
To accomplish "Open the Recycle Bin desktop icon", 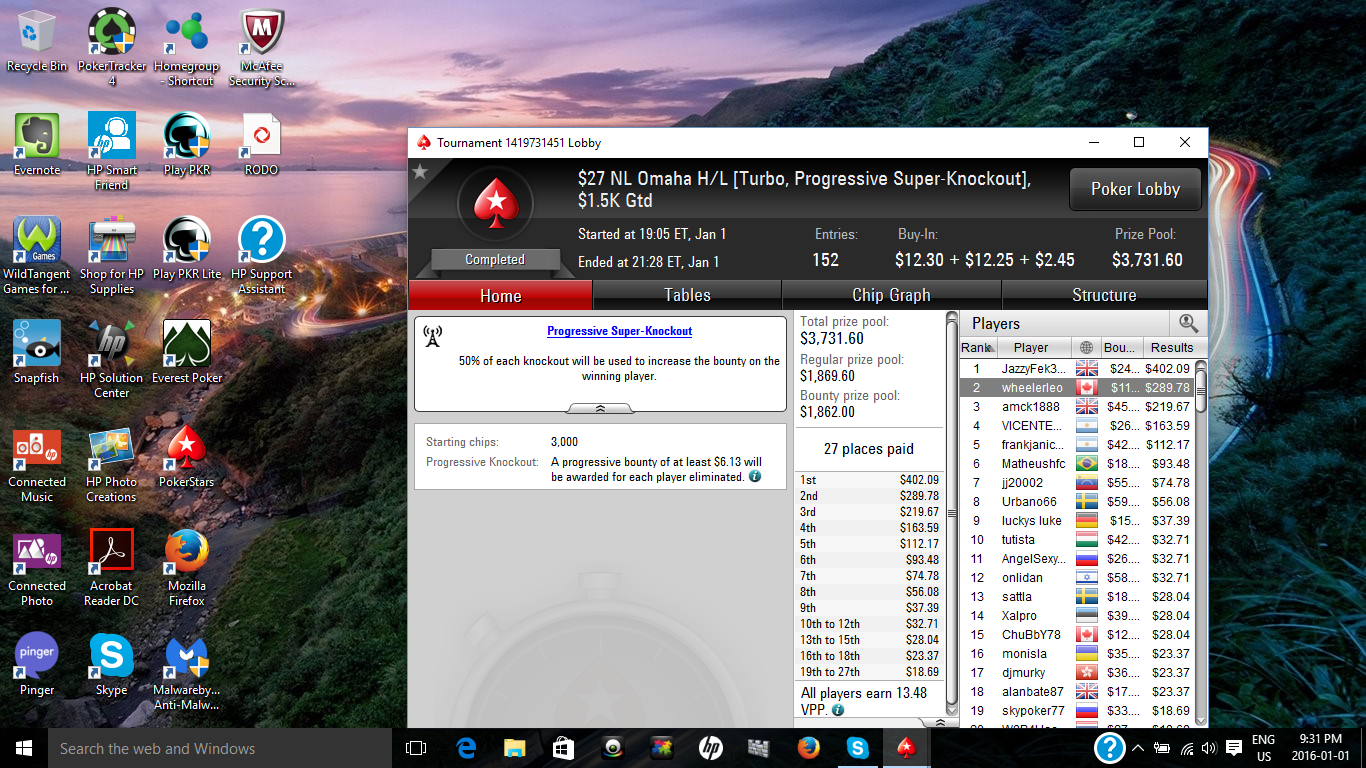I will 37,42.
